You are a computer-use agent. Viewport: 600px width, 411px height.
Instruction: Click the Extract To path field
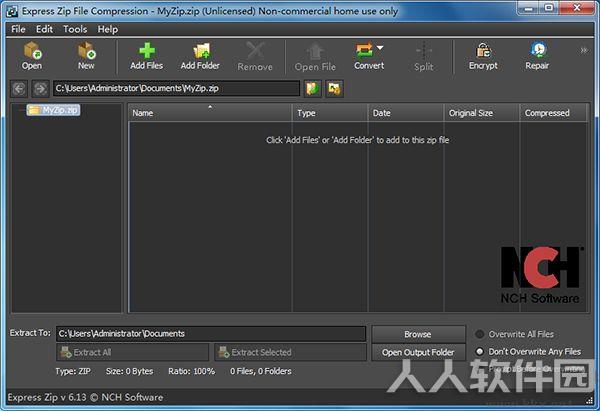click(x=211, y=334)
